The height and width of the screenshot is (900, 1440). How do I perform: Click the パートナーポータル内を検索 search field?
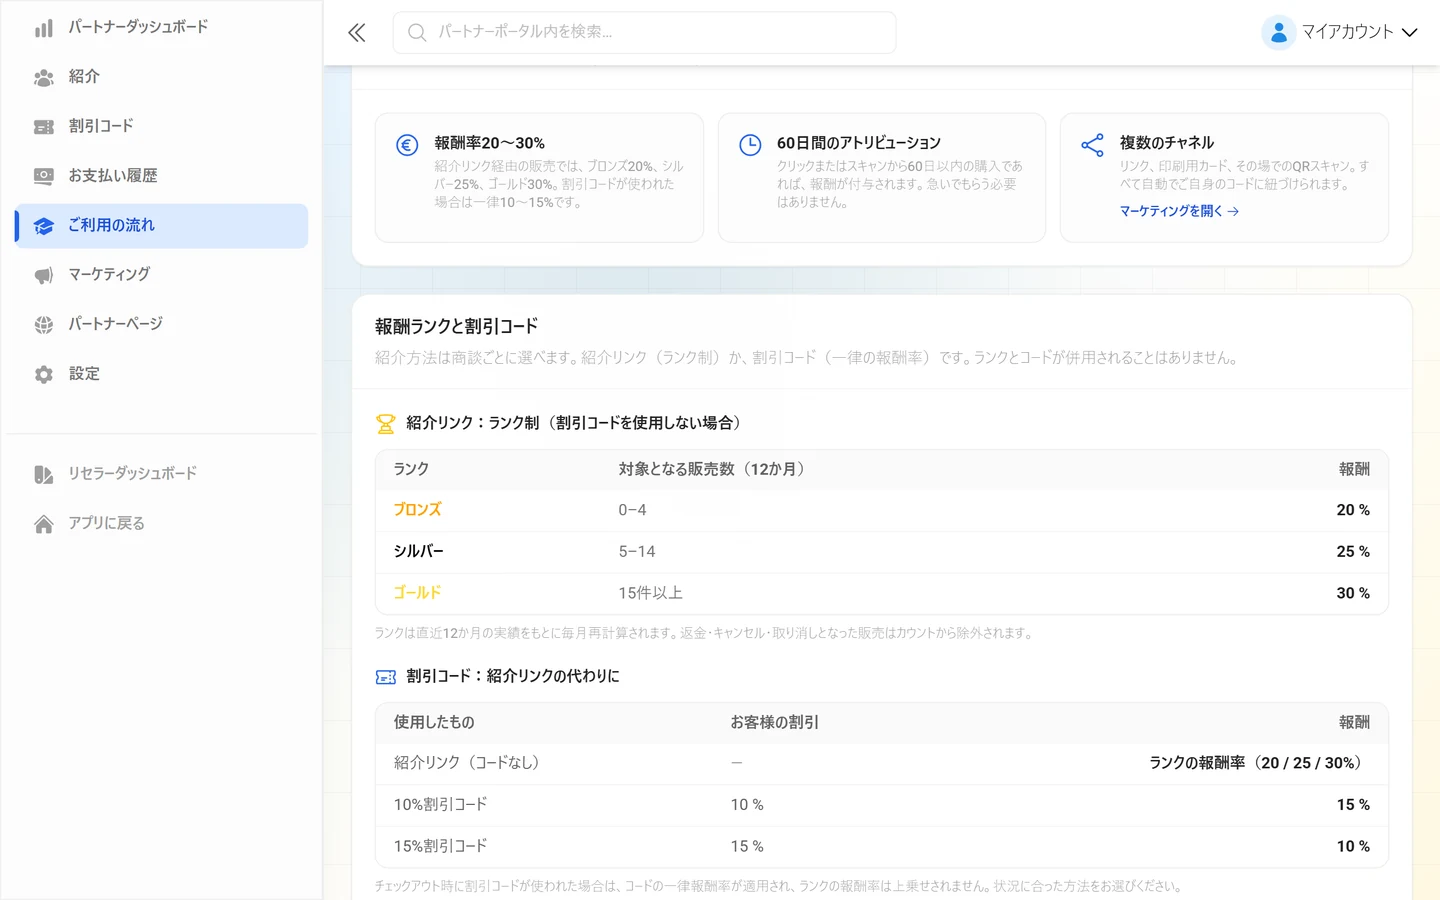(644, 33)
